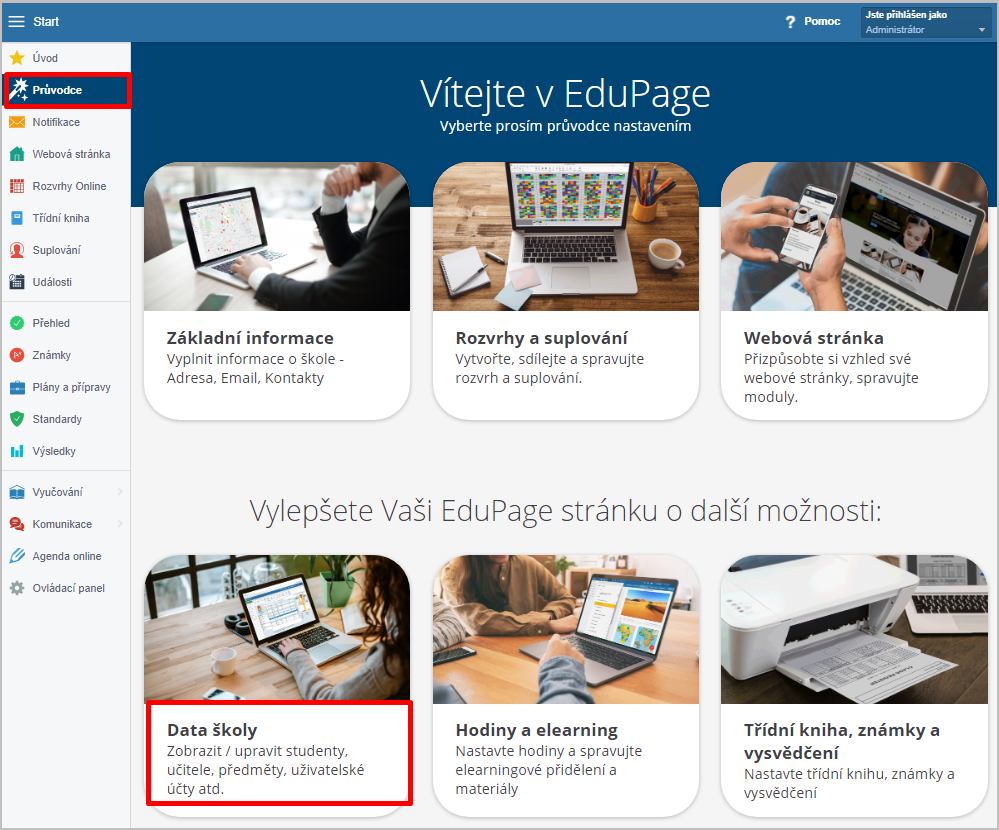
Task: Open Ovládací panel menu item
Action: pos(69,588)
